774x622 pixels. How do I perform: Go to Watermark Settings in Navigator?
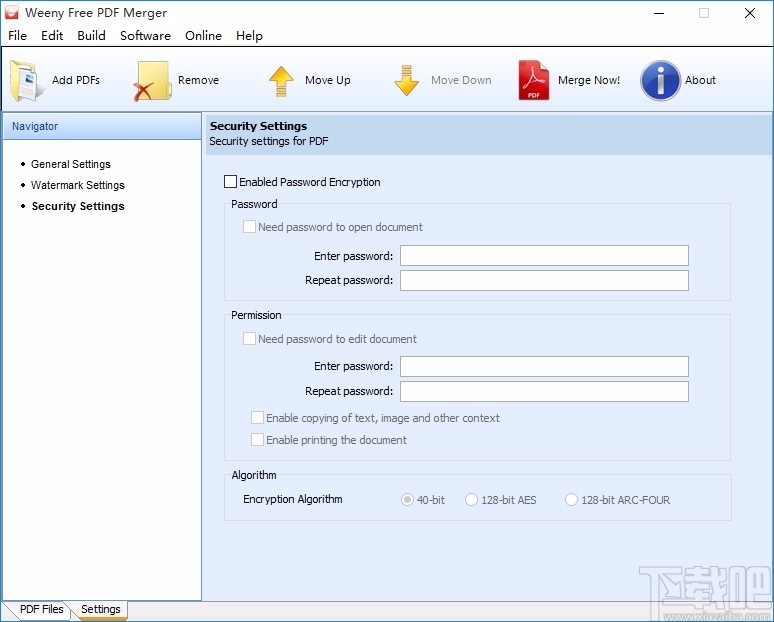(77, 185)
